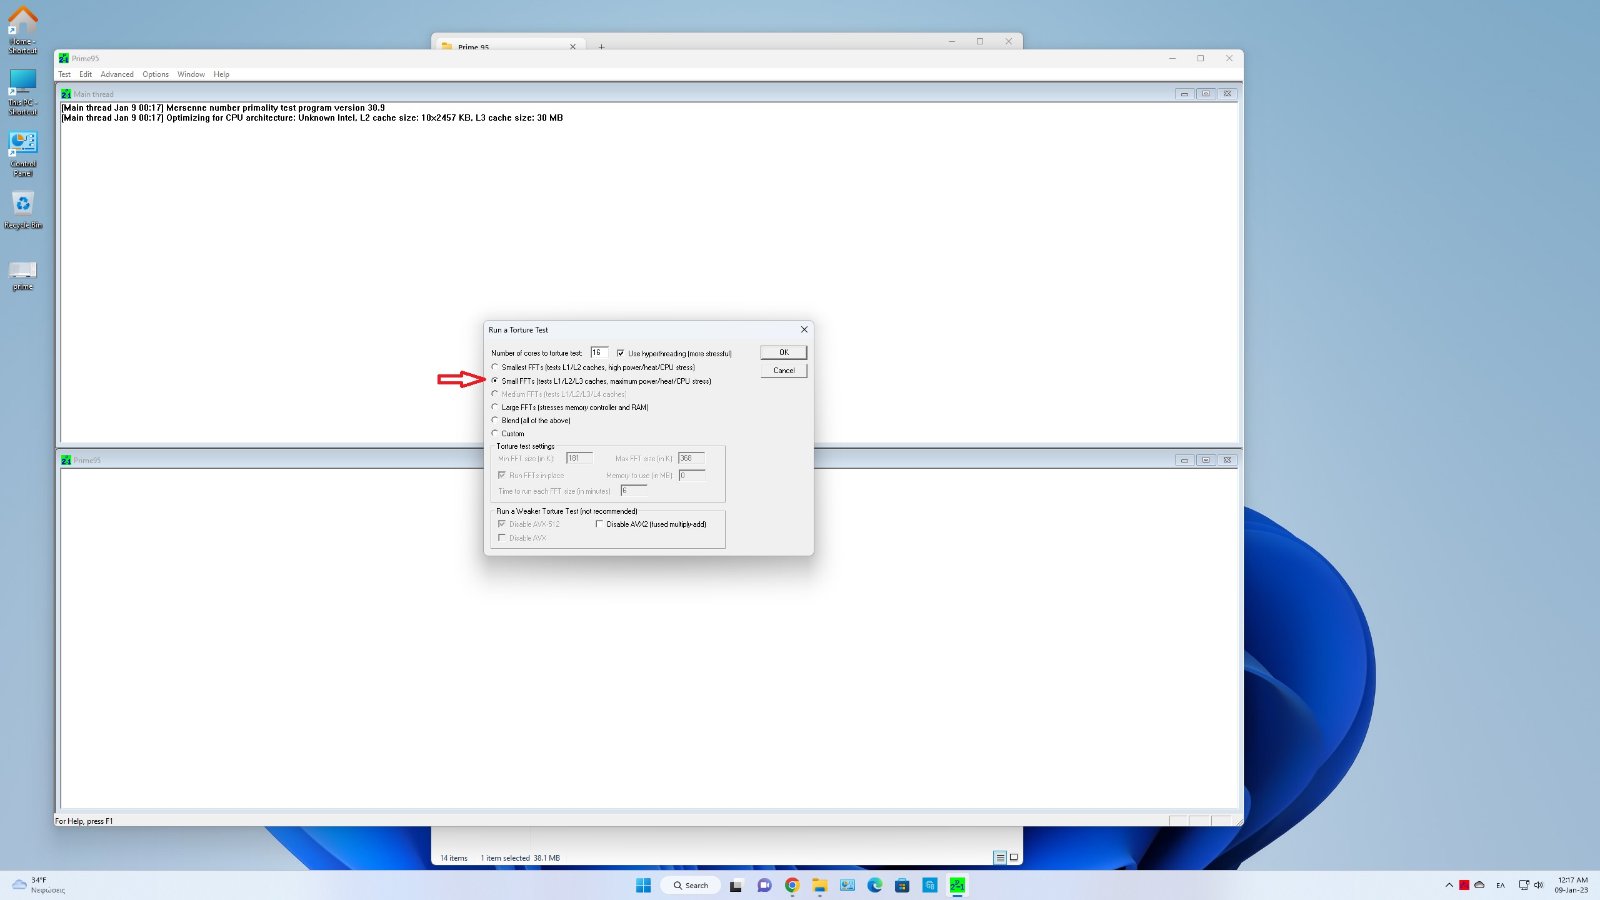Image resolution: width=1600 pixels, height=900 pixels.
Task: Click the weather widget on the taskbar
Action: (38, 885)
